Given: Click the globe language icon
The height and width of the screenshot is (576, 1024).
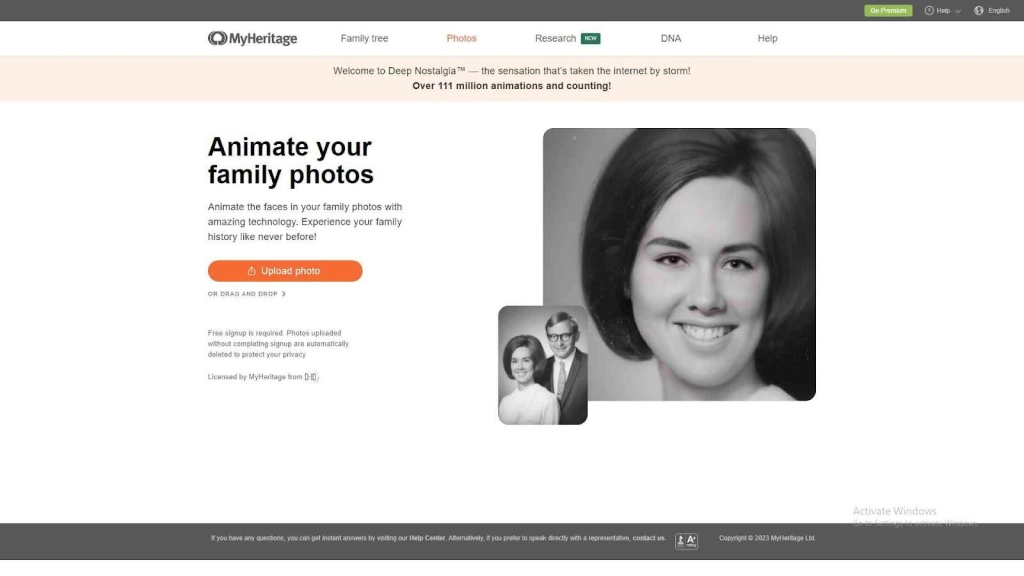Looking at the screenshot, I should point(979,11).
